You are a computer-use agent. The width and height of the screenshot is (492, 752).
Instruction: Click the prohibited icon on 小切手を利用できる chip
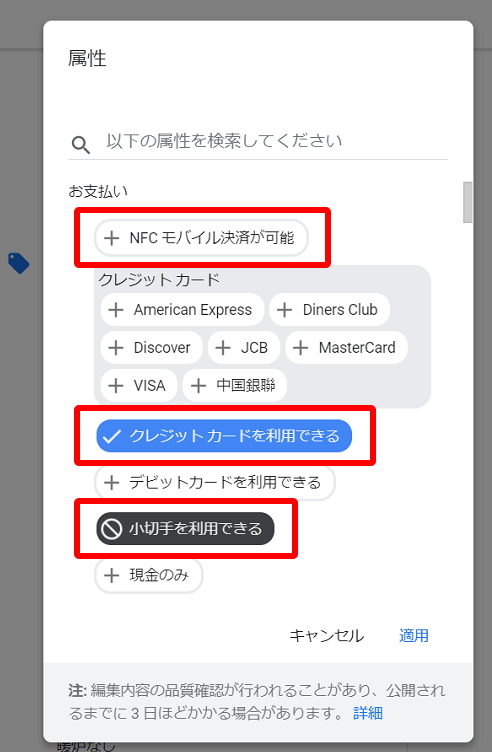click(111, 529)
